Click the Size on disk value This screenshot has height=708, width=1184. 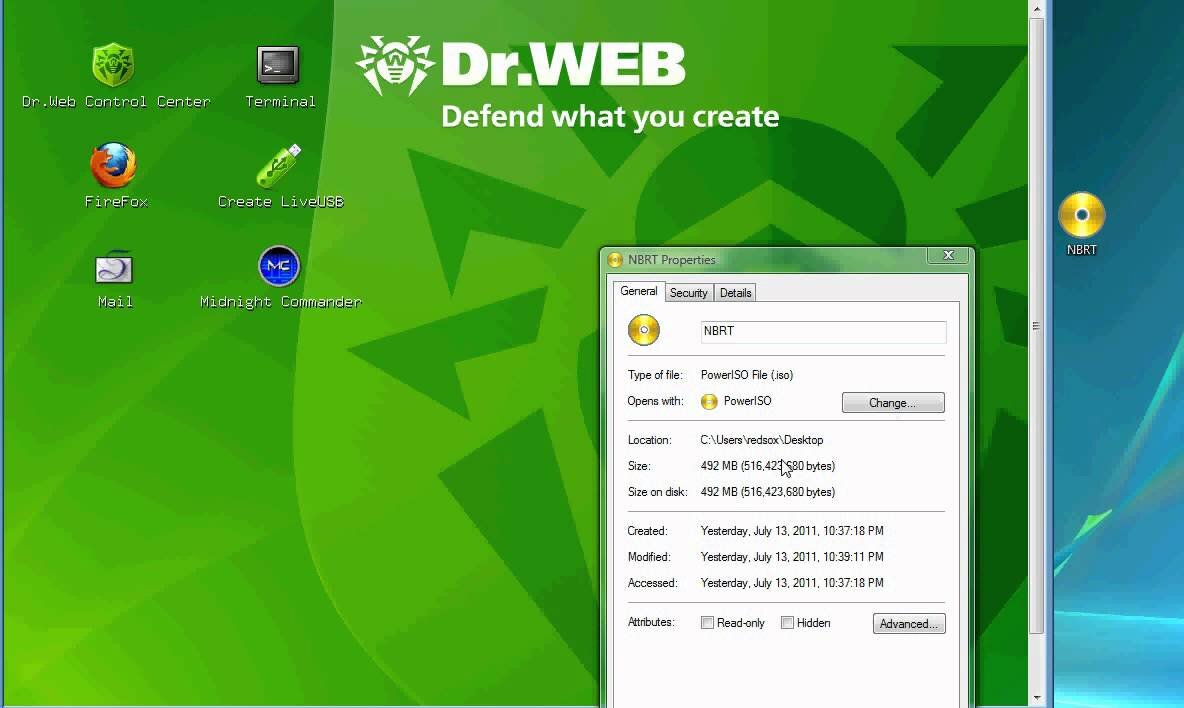[768, 492]
